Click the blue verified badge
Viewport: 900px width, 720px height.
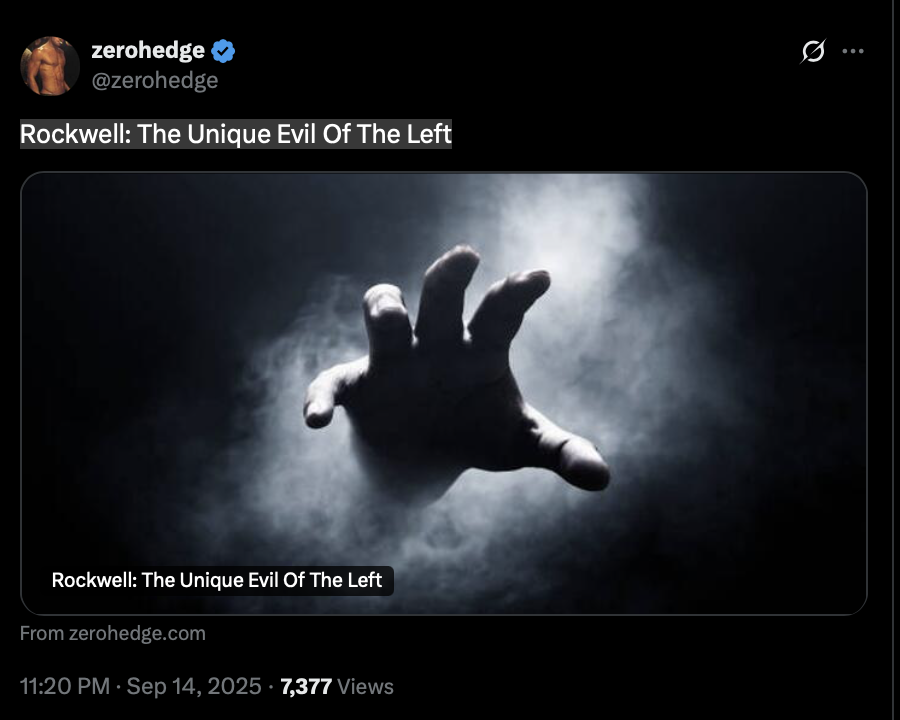point(223,51)
